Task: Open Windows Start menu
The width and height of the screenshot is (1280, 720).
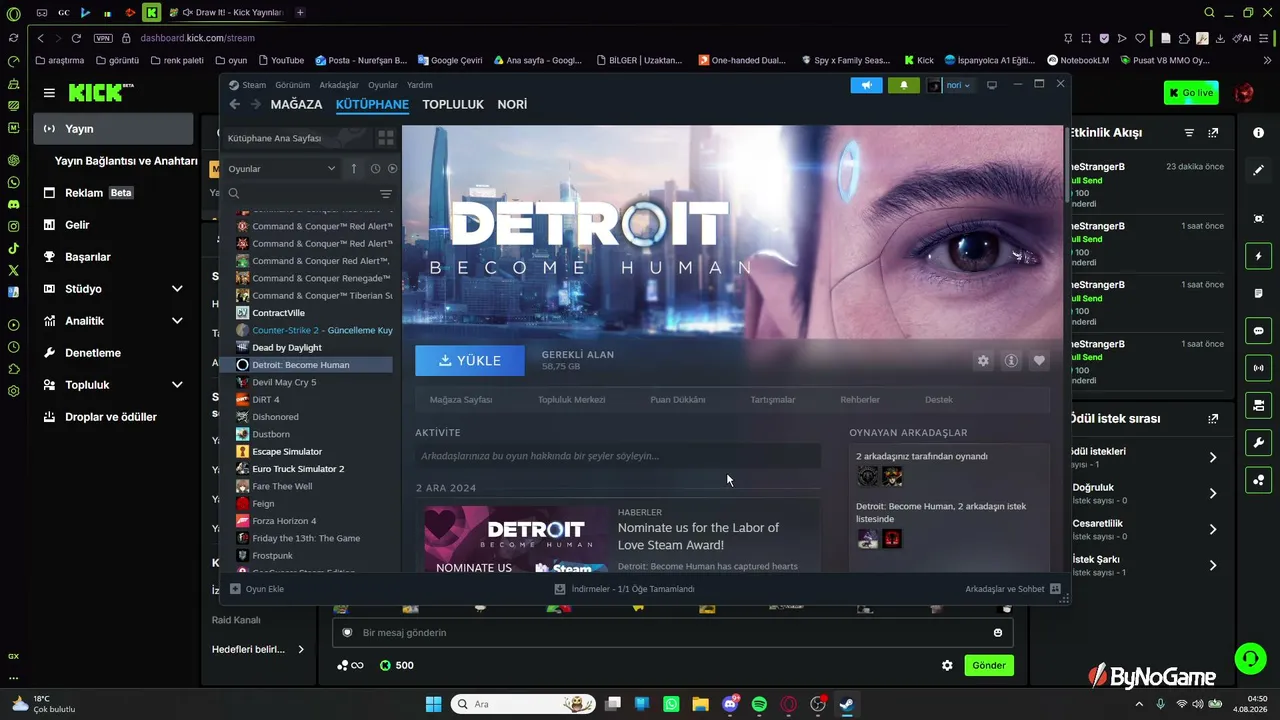Action: click(x=433, y=704)
